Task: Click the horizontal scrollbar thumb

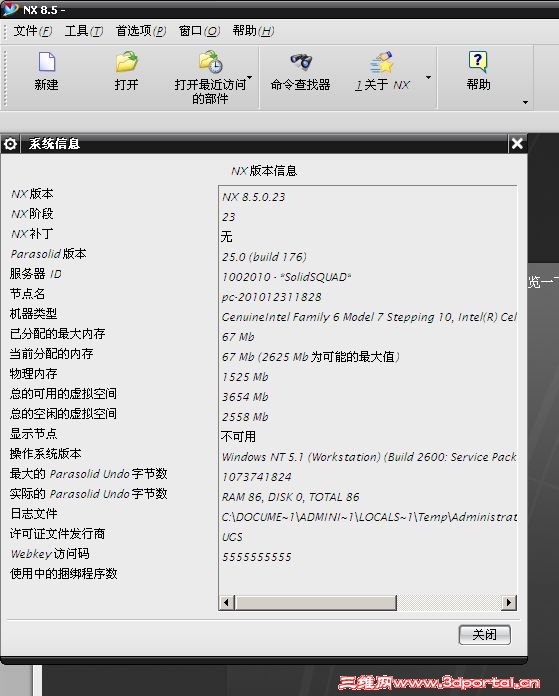Action: (315, 602)
